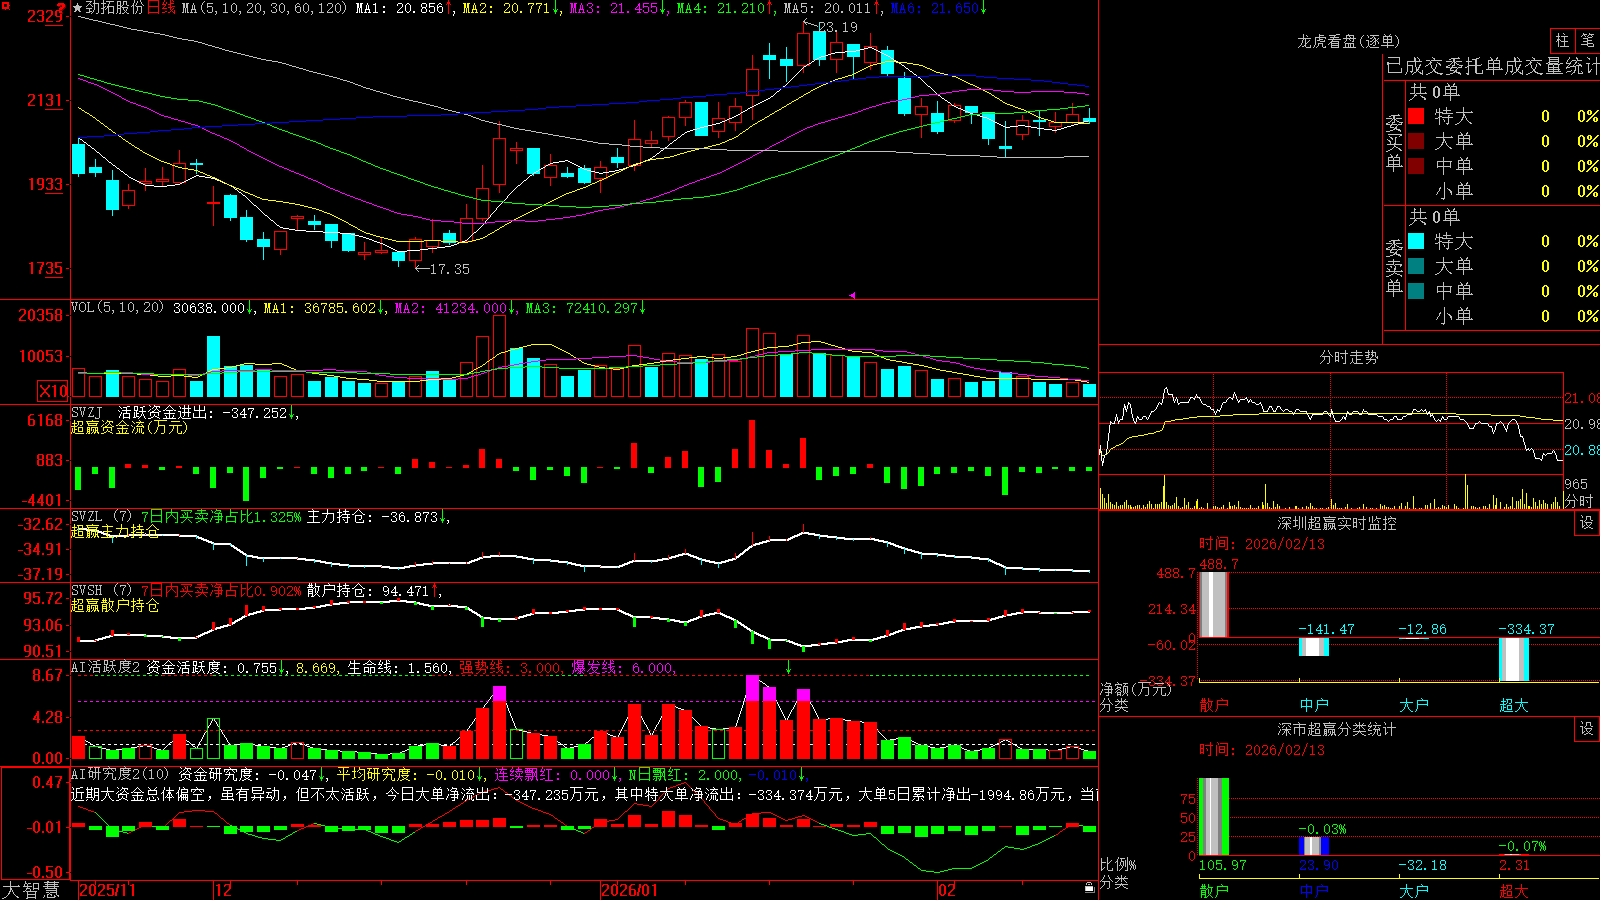The width and height of the screenshot is (1600, 900).
Task: Toggle the X10 volume scale box
Action: (53, 391)
